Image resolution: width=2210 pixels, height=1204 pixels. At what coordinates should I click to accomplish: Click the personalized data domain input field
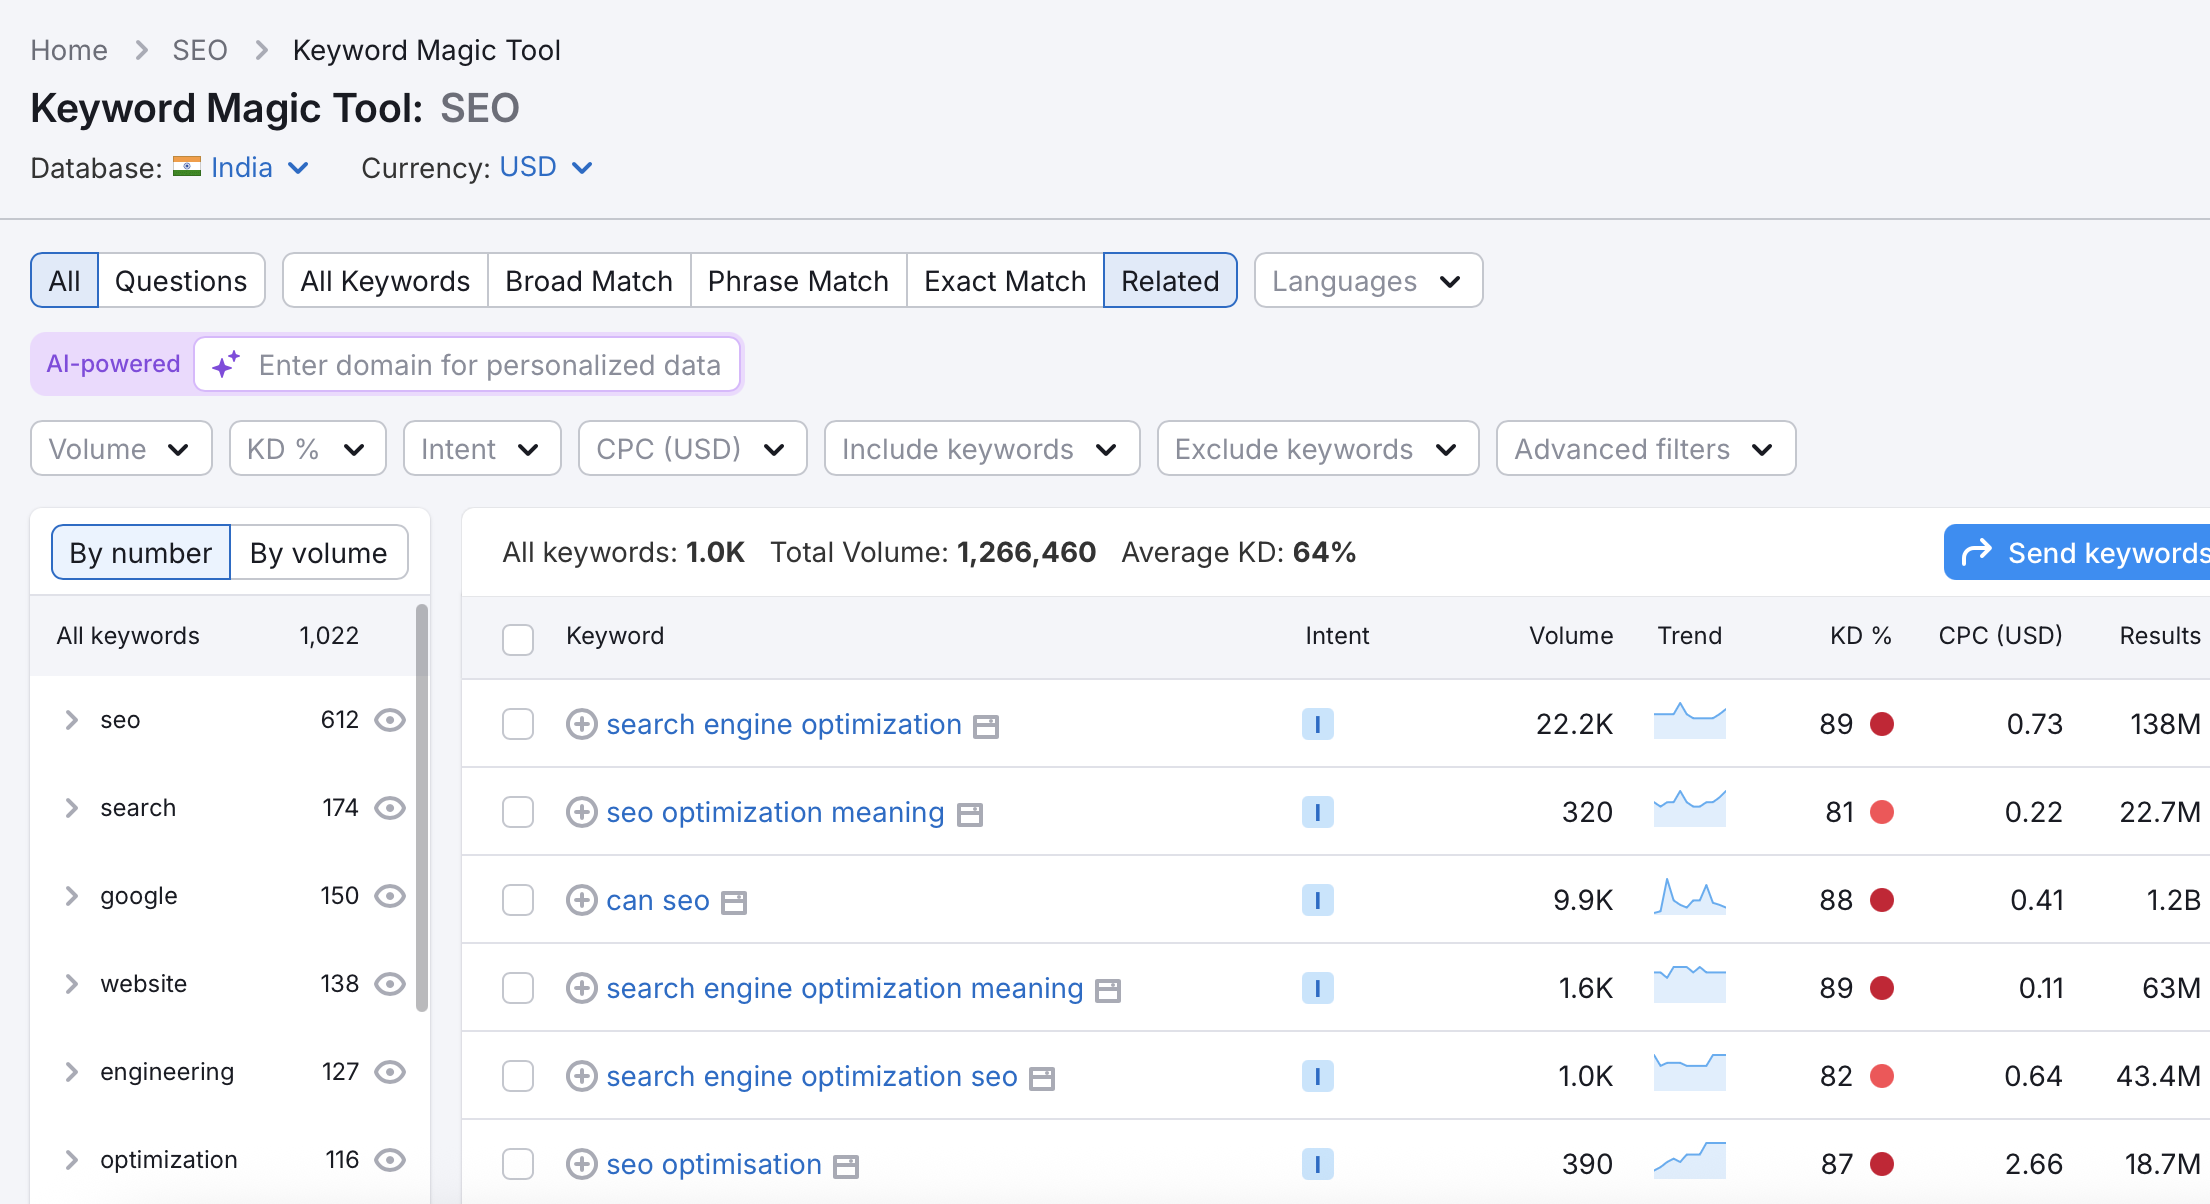tap(468, 364)
